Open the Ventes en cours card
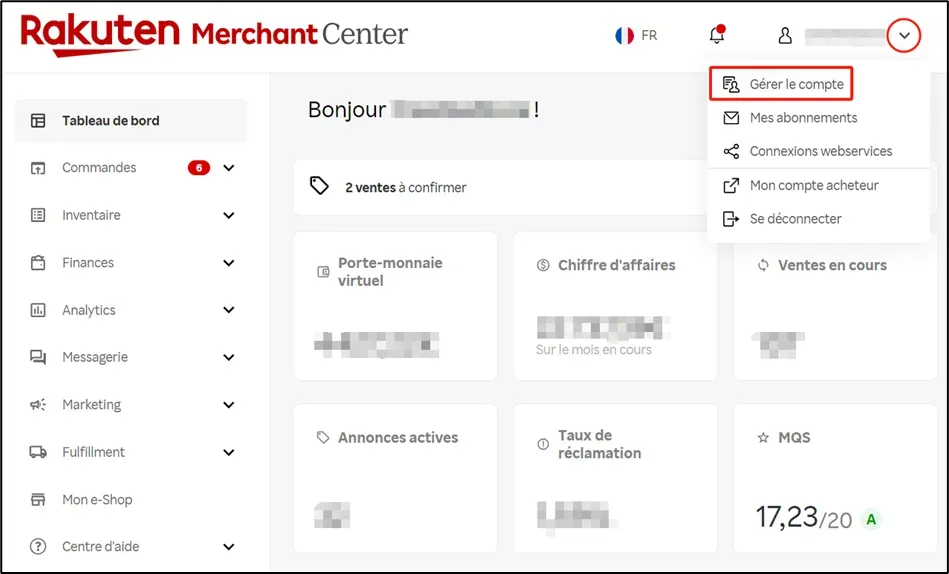Screen dimensions: 949x574 (835, 306)
